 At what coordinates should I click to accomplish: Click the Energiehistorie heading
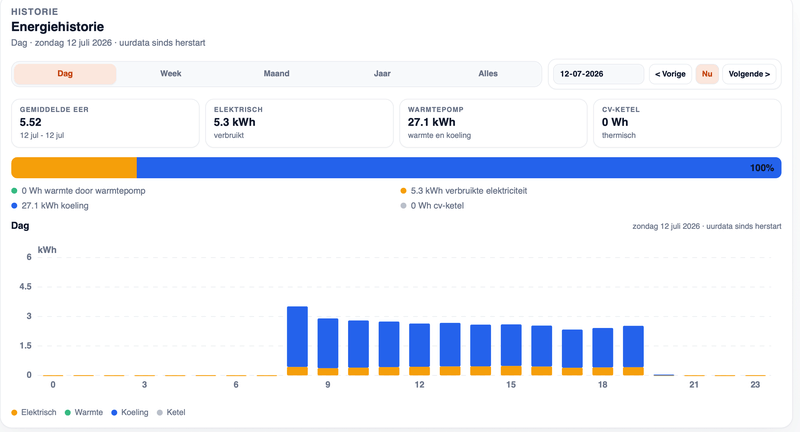click(x=58, y=27)
